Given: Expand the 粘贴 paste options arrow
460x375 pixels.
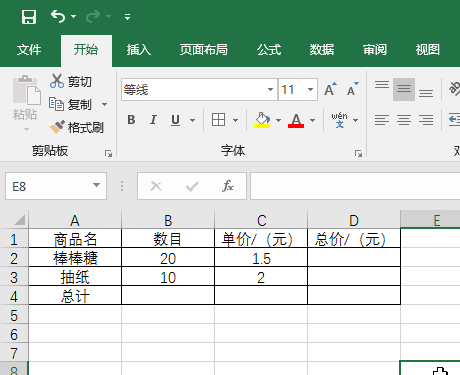Looking at the screenshot, I should pos(26,129).
